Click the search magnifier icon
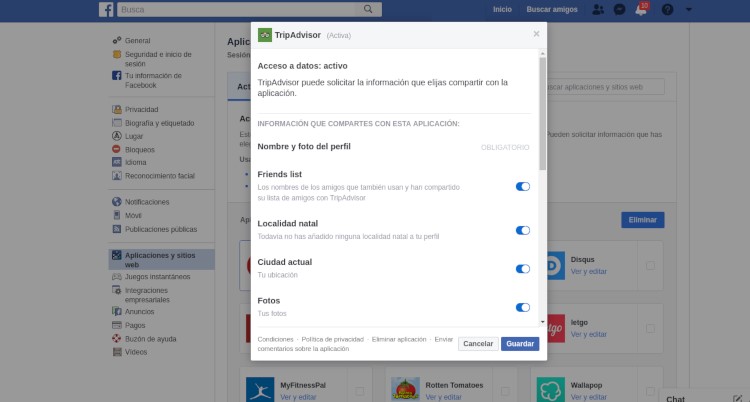Screen dimensions: 750x402 tap(368, 9)
